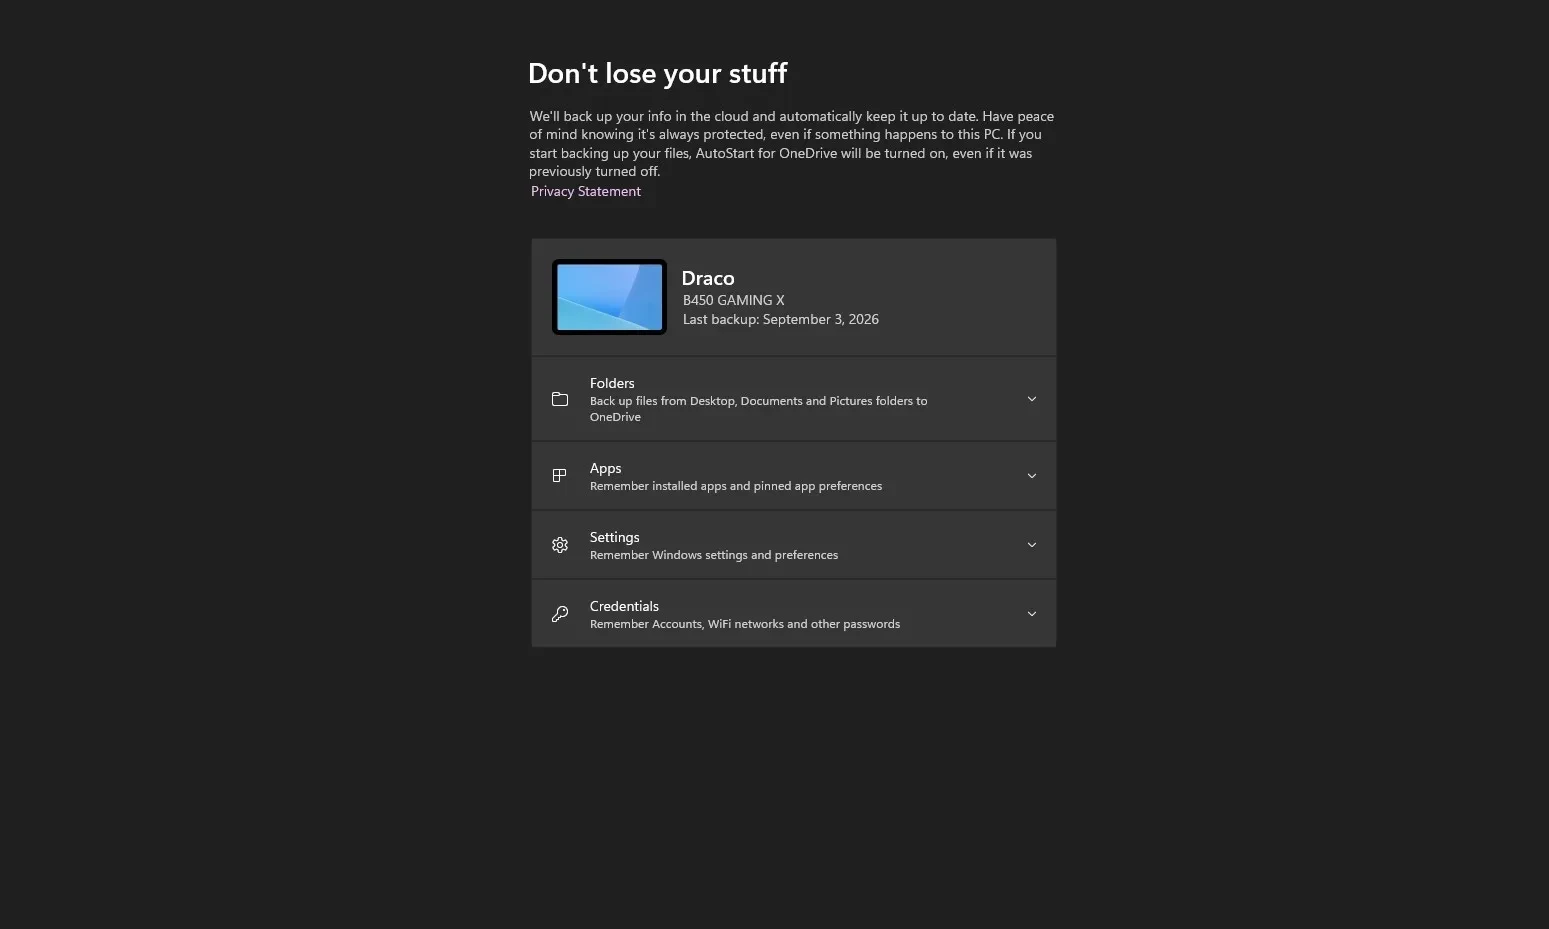
Task: Click the Draco PC wallpaper thumbnail
Action: click(609, 297)
